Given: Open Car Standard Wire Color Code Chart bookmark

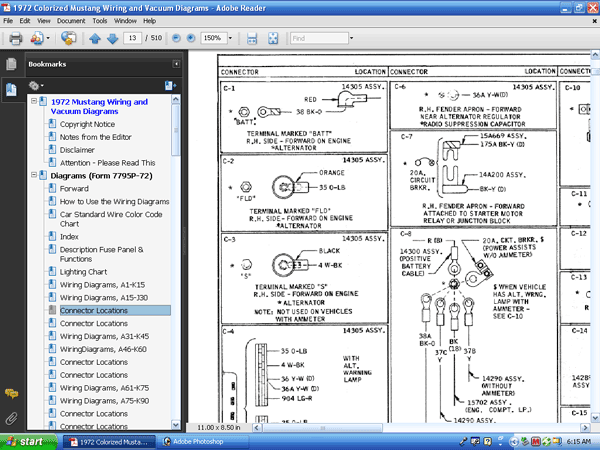Looking at the screenshot, I should pyautogui.click(x=111, y=219).
